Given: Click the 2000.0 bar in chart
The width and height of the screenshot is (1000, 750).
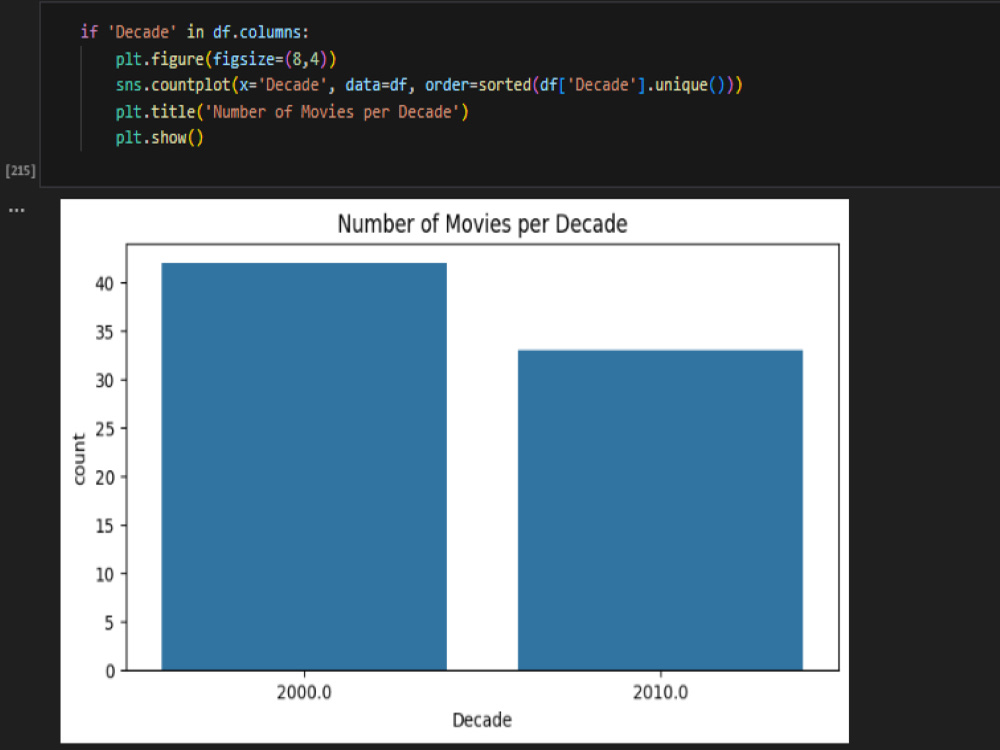Looking at the screenshot, I should pos(304,466).
